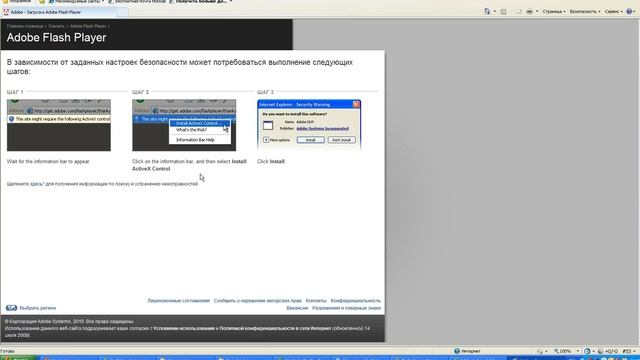Open the Страница menu
Image resolution: width=640 pixels, height=360 pixels.
click(554, 12)
